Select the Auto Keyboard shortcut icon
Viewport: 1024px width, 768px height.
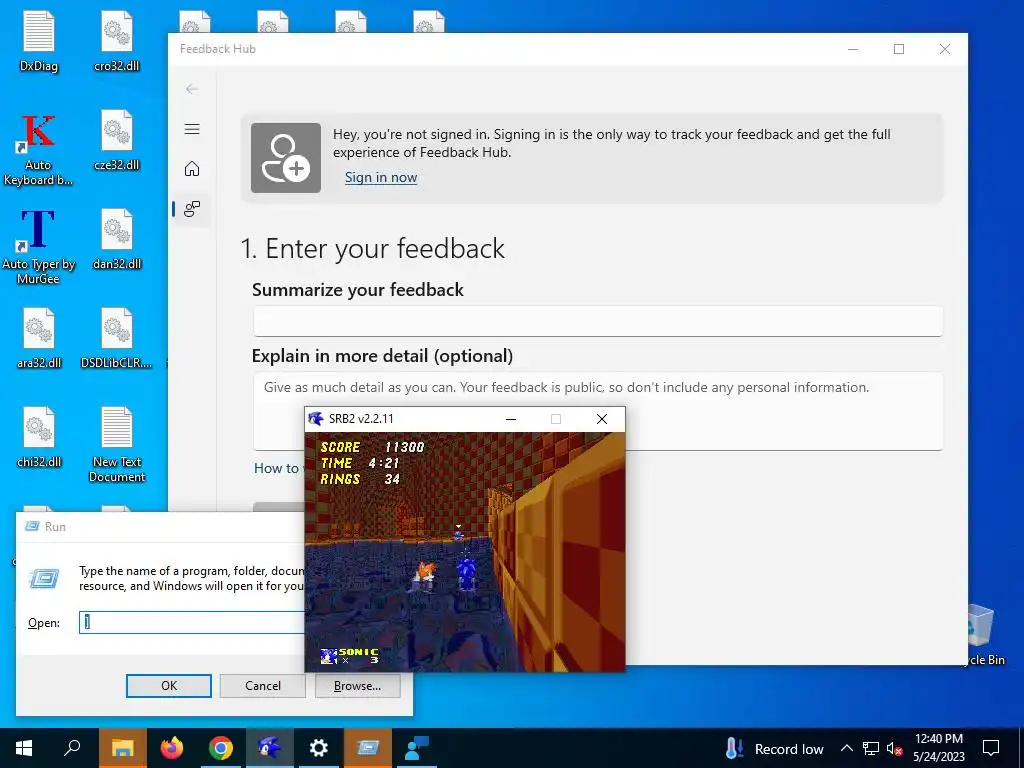pos(38,150)
